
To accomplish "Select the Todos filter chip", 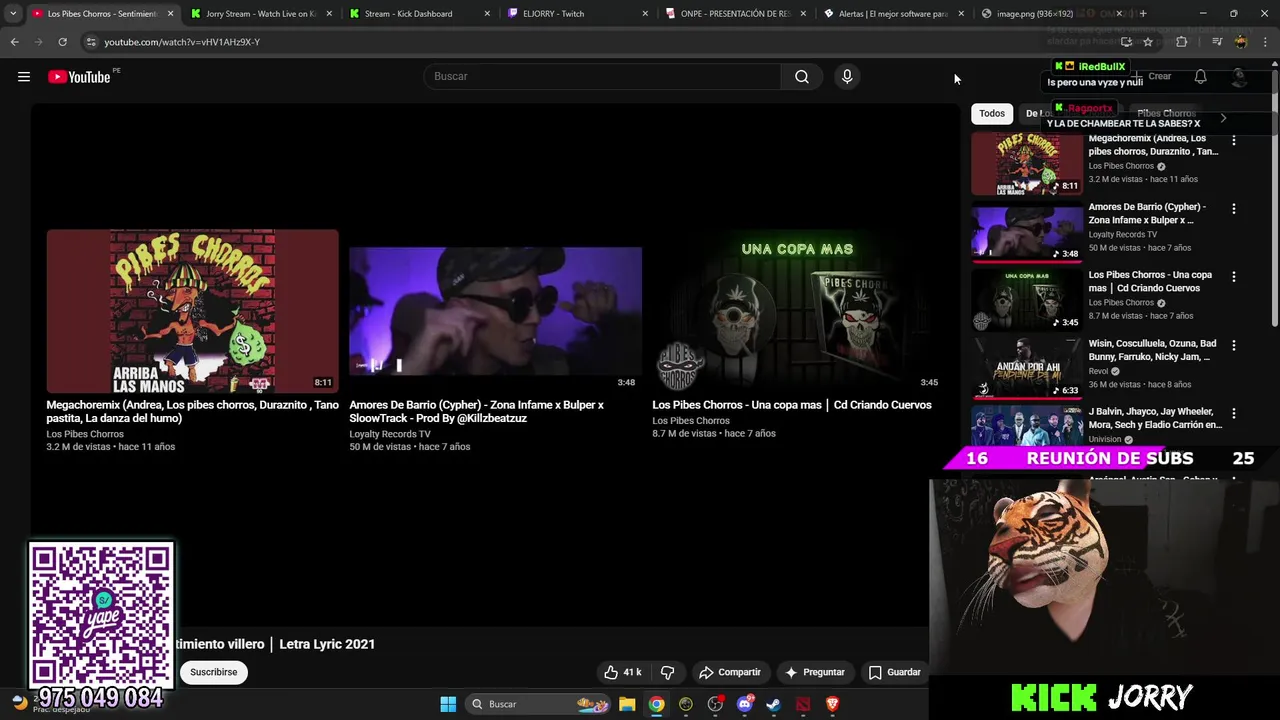I will point(992,114).
